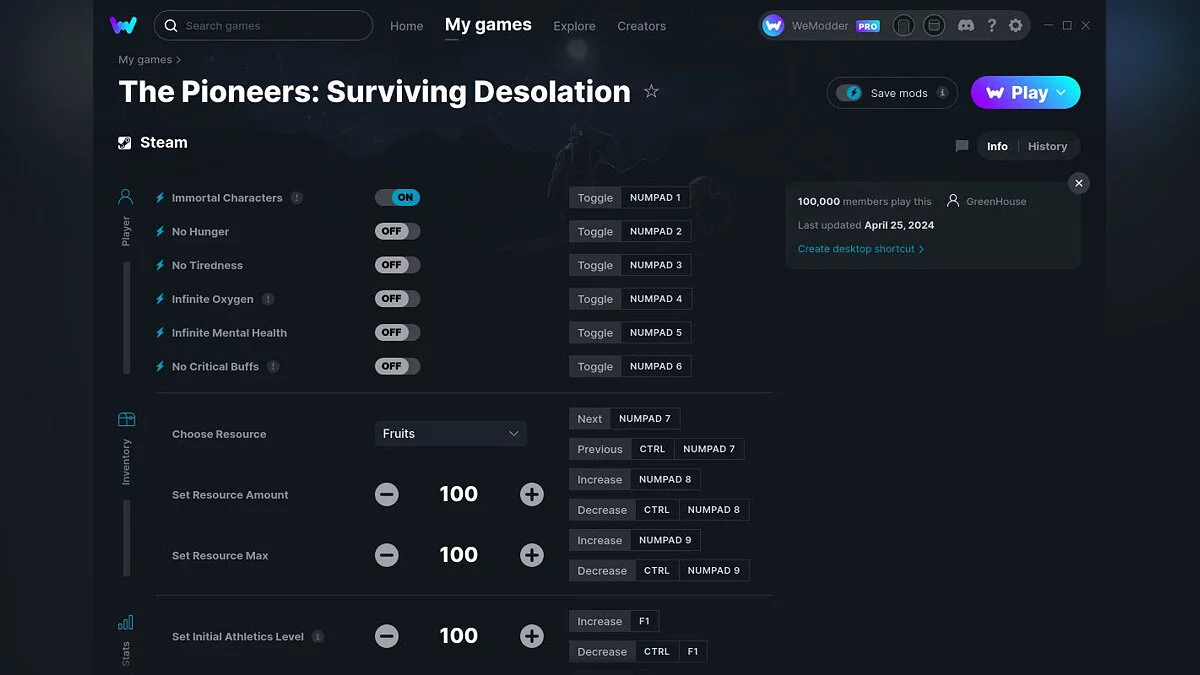Decrease Set Resource Max with minus
The image size is (1200, 675).
point(387,555)
